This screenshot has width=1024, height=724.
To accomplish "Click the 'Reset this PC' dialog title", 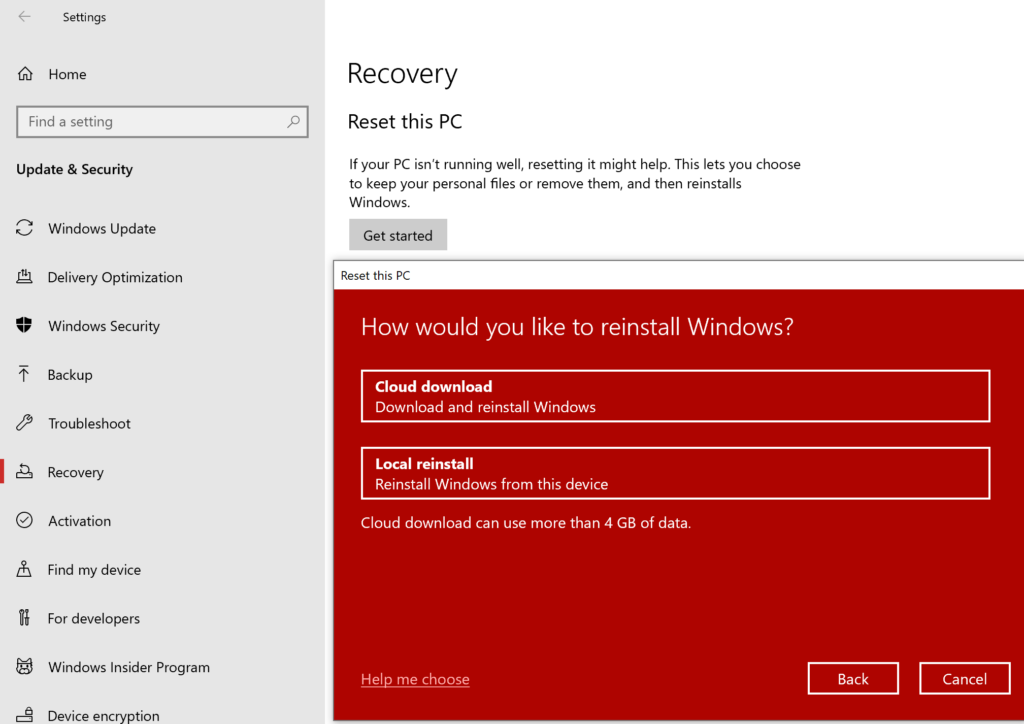I will point(376,275).
